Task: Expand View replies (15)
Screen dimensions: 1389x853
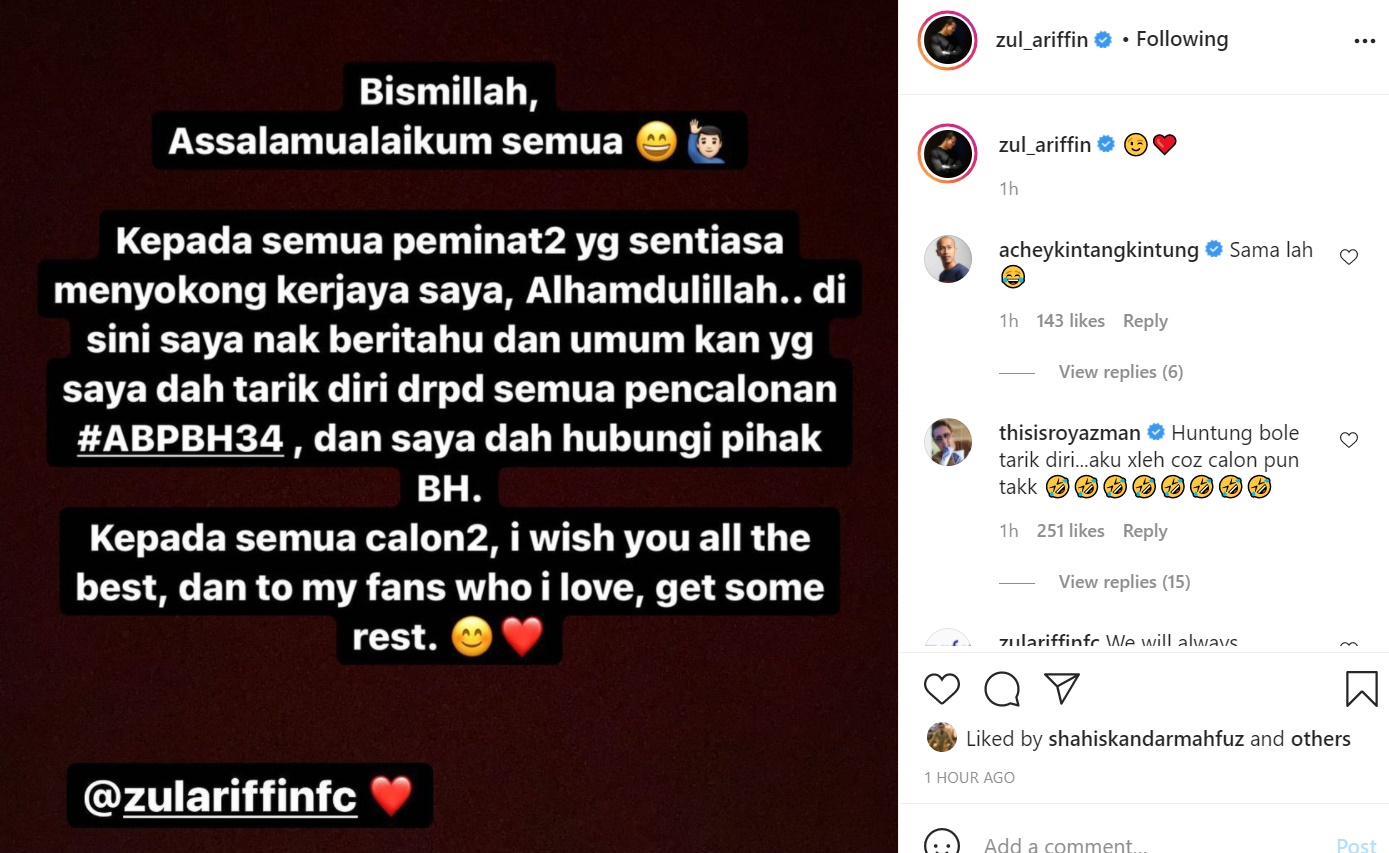Action: pos(1125,582)
